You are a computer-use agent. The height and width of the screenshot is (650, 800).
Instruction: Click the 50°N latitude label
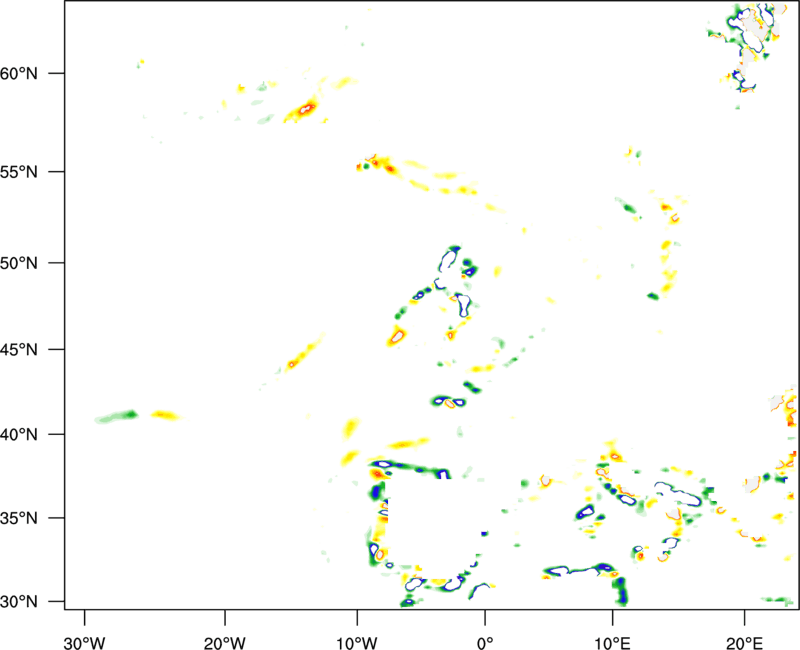[19, 263]
